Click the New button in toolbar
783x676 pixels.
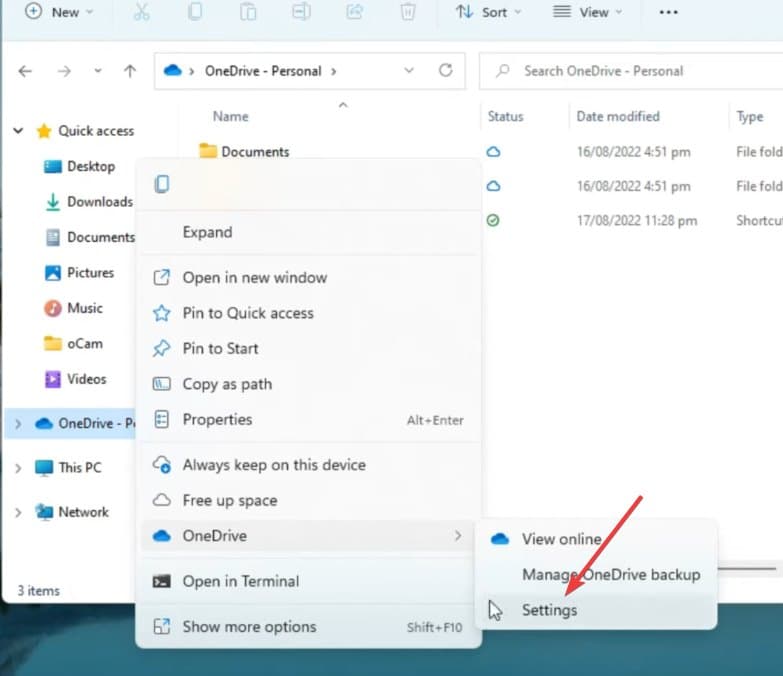[59, 12]
